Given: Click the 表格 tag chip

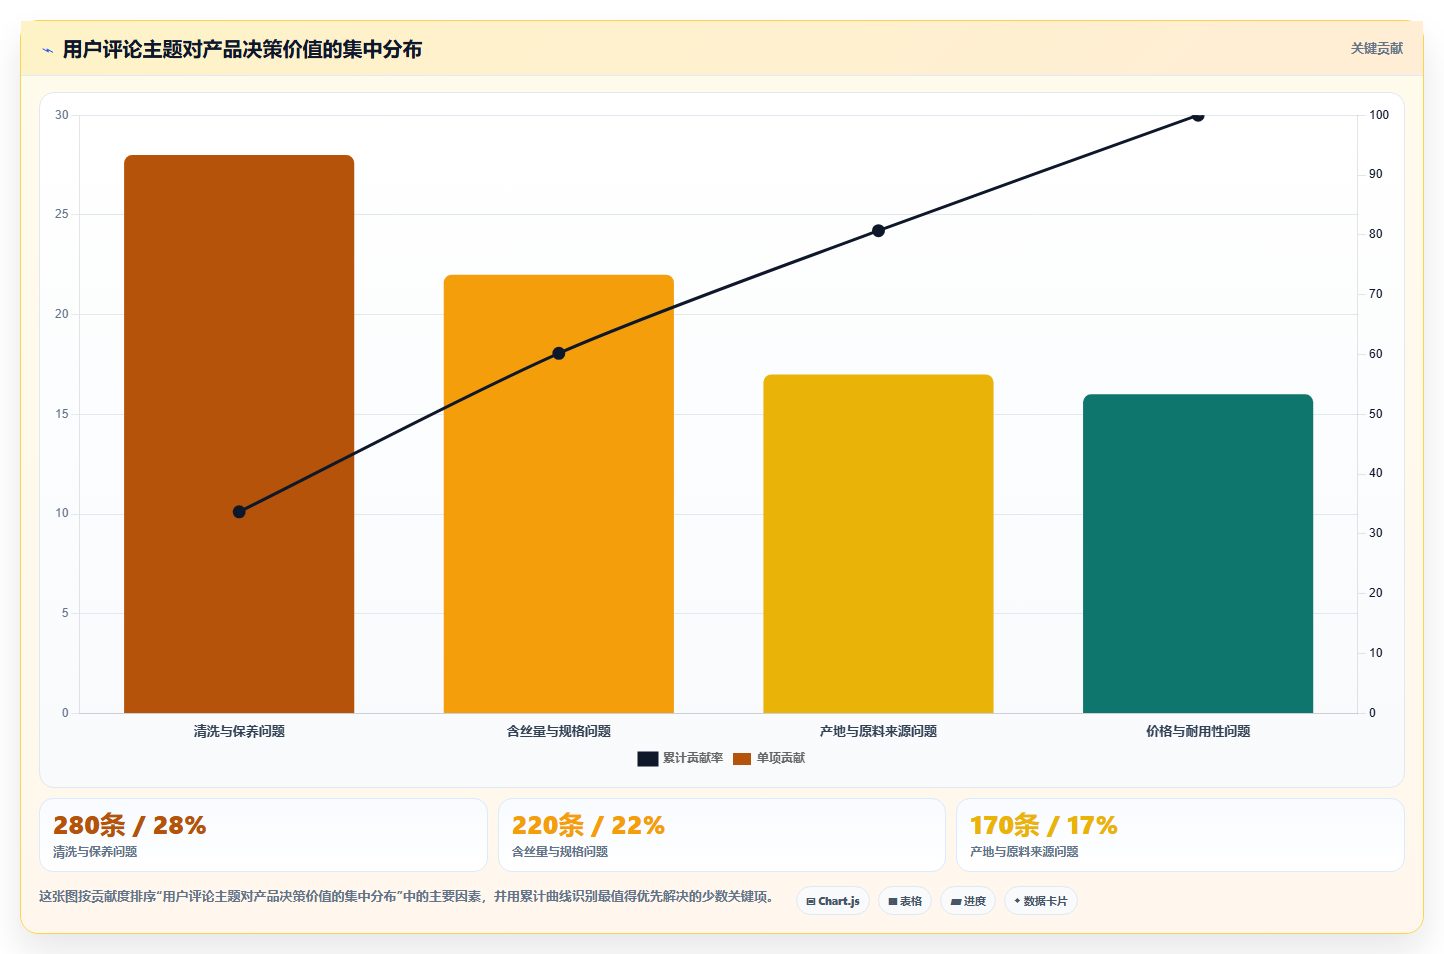Looking at the screenshot, I should click(x=905, y=901).
